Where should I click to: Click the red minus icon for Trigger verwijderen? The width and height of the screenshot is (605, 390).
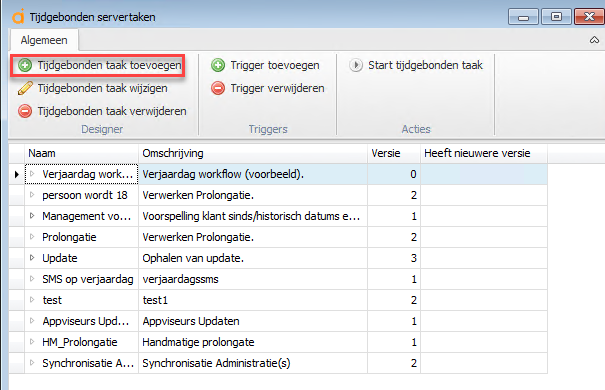pyautogui.click(x=218, y=88)
